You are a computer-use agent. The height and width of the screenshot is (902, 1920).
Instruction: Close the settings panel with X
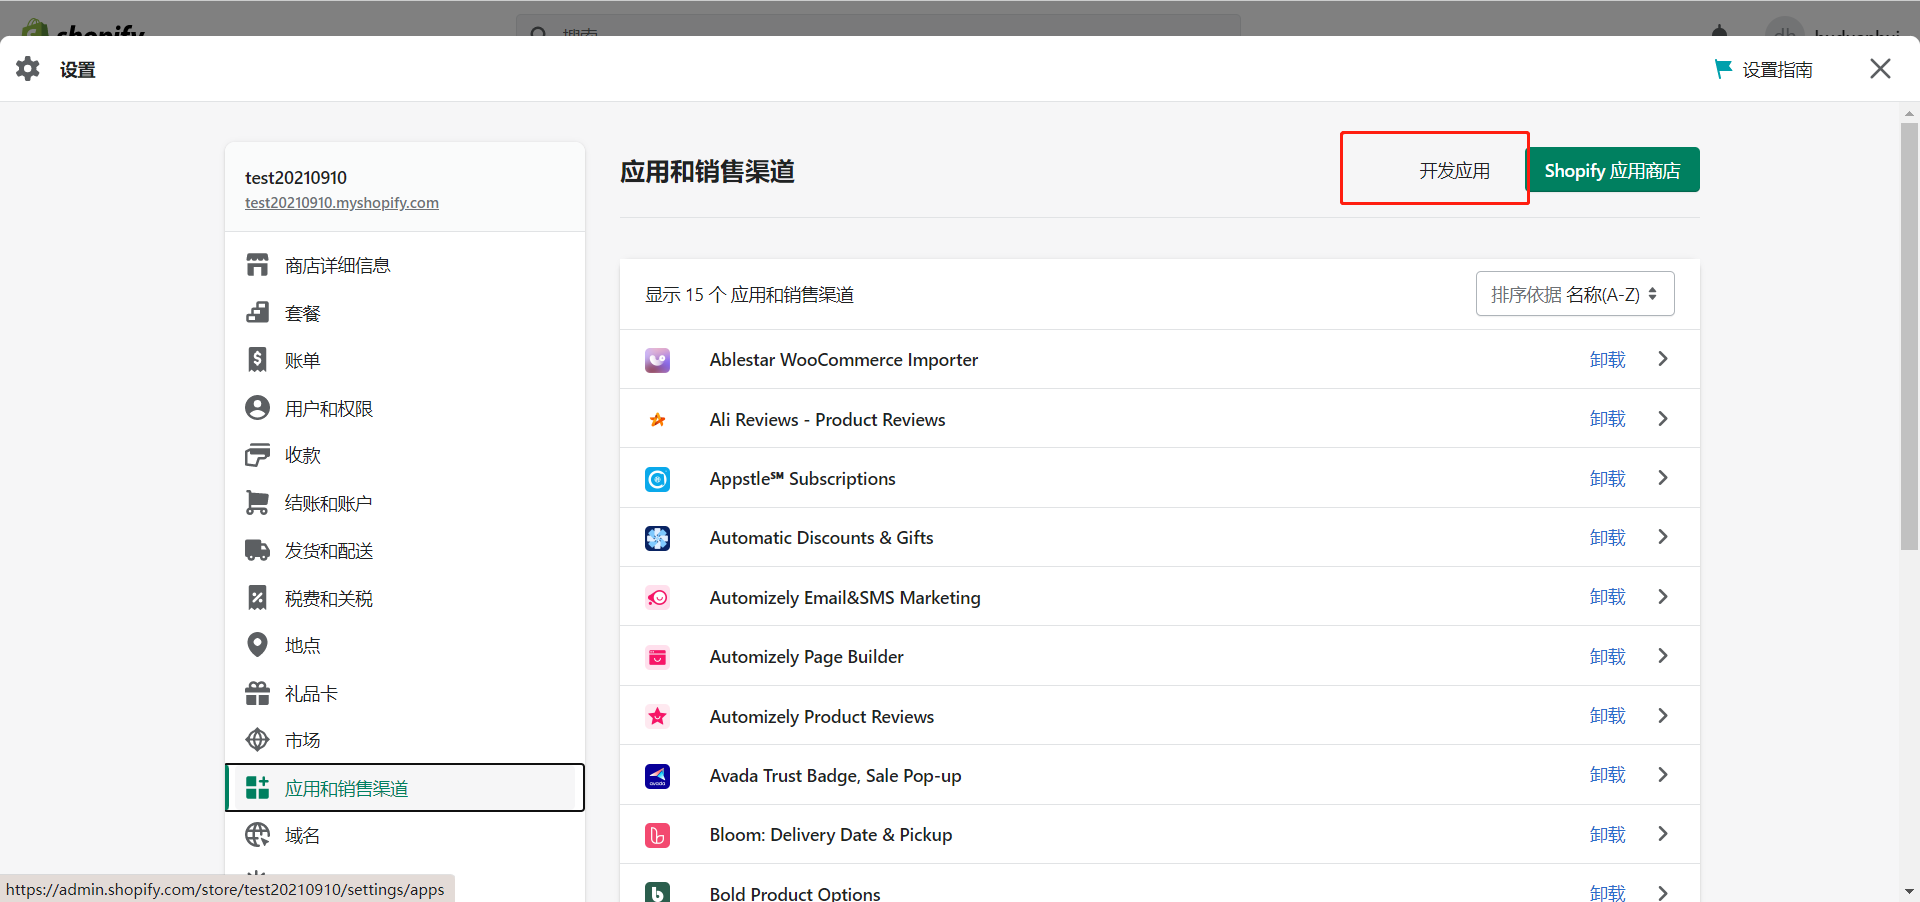click(x=1880, y=69)
